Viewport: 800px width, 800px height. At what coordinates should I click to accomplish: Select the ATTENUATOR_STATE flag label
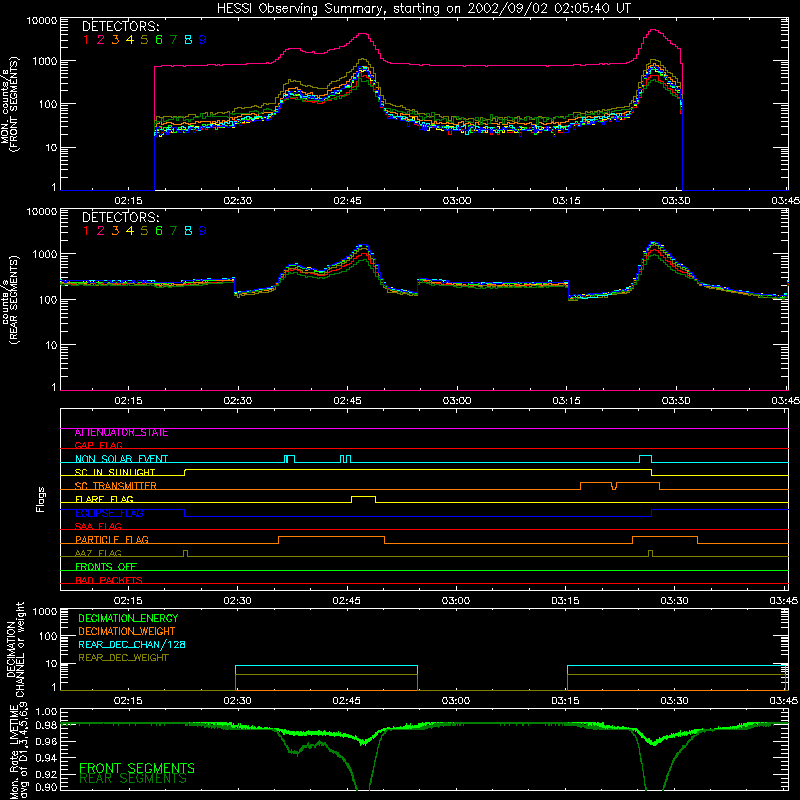(121, 433)
